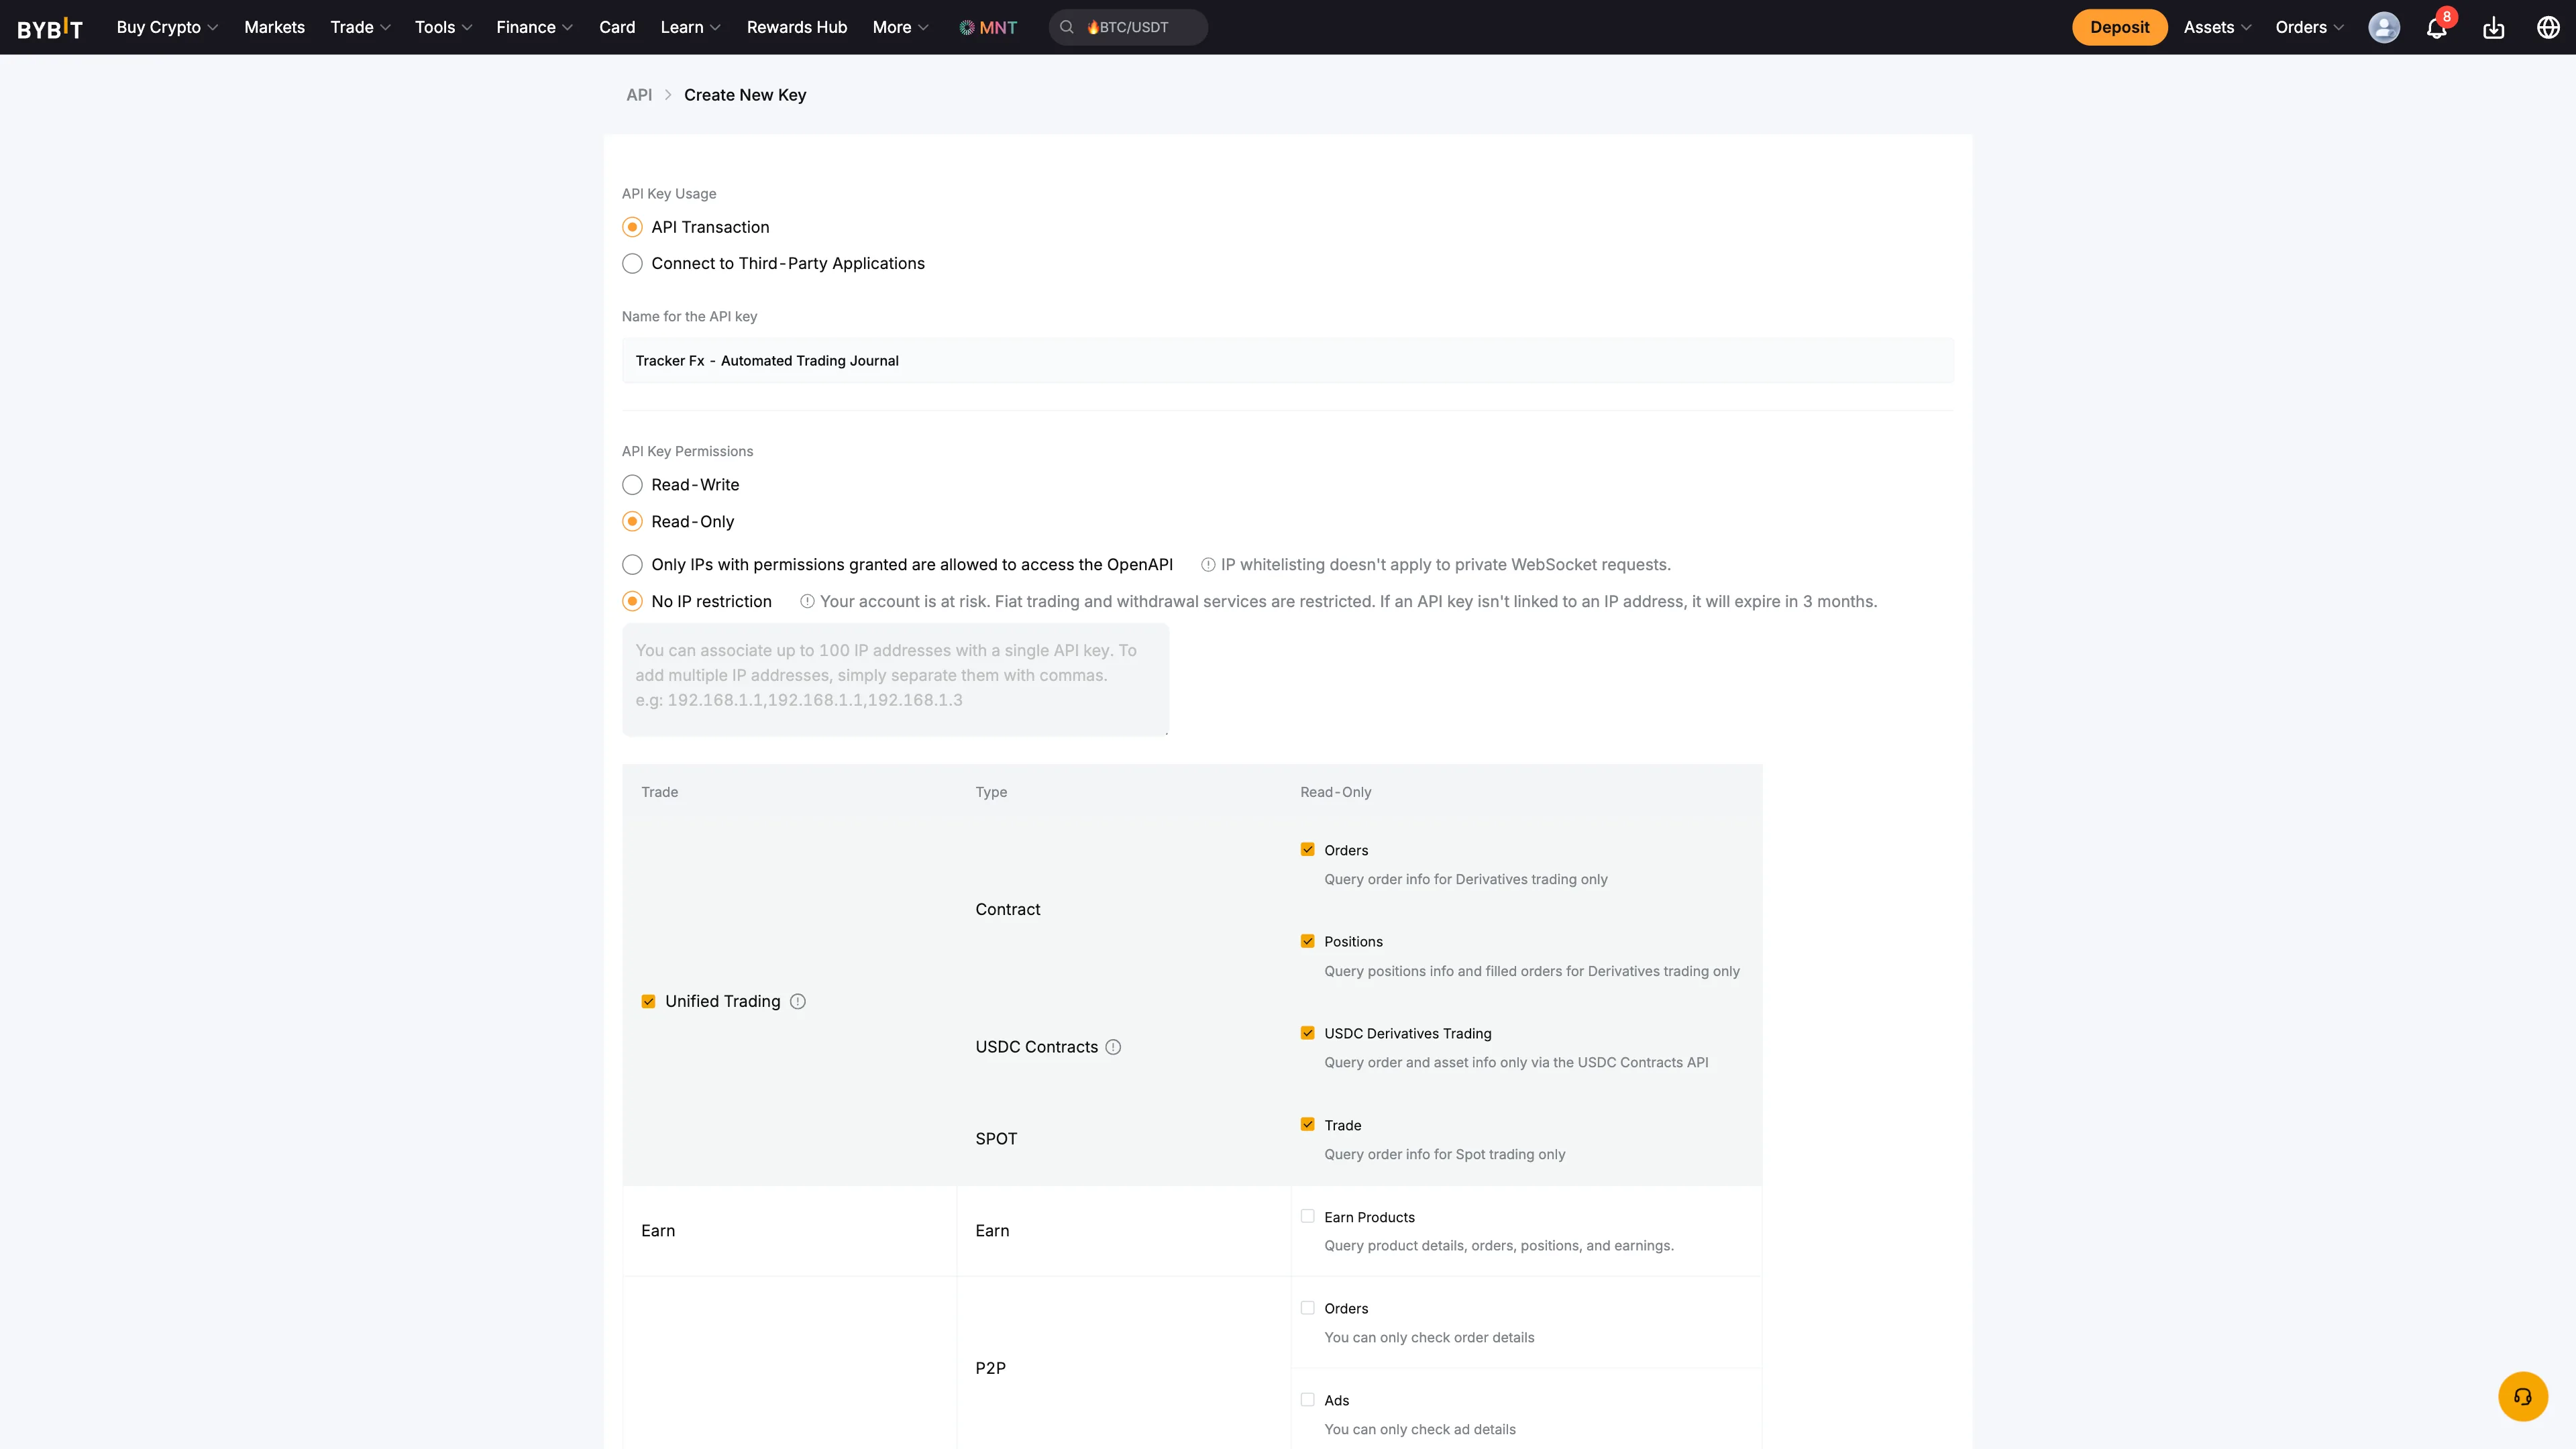Image resolution: width=2576 pixels, height=1449 pixels.
Task: Click the Deposit button
Action: pos(2119,27)
